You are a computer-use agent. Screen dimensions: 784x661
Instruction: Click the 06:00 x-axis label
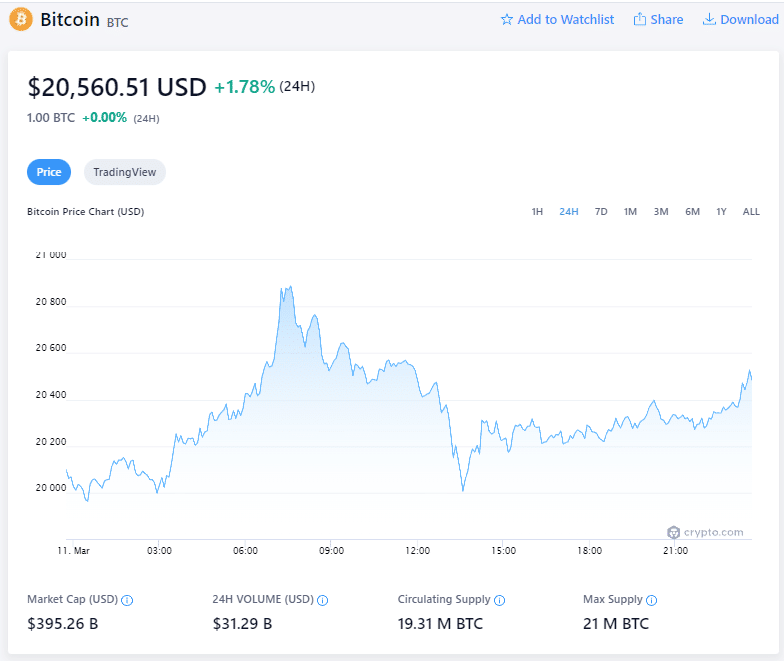(x=245, y=550)
